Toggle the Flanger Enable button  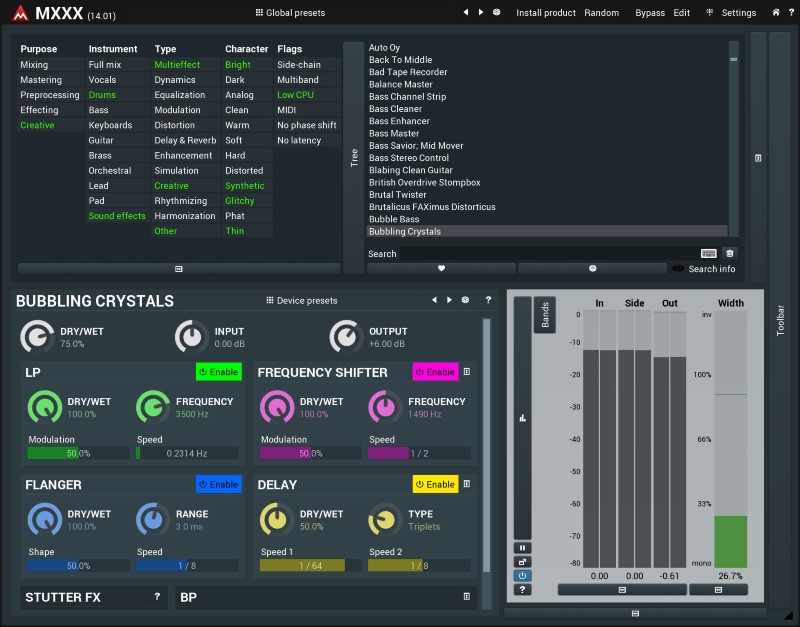(218, 484)
